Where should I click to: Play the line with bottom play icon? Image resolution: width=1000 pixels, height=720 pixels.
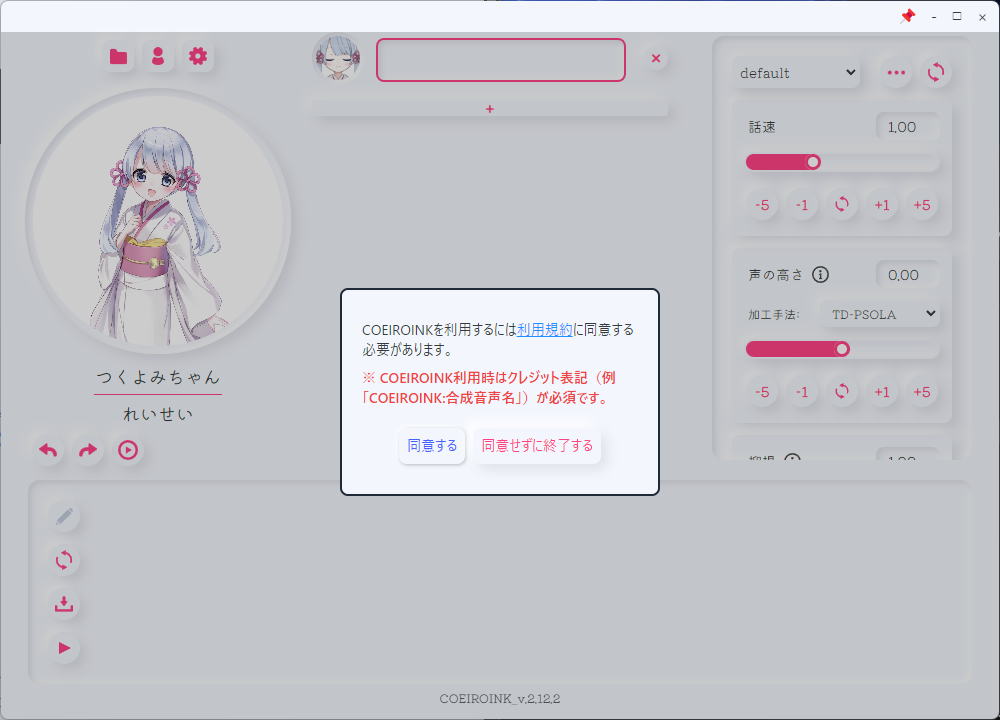coord(64,649)
